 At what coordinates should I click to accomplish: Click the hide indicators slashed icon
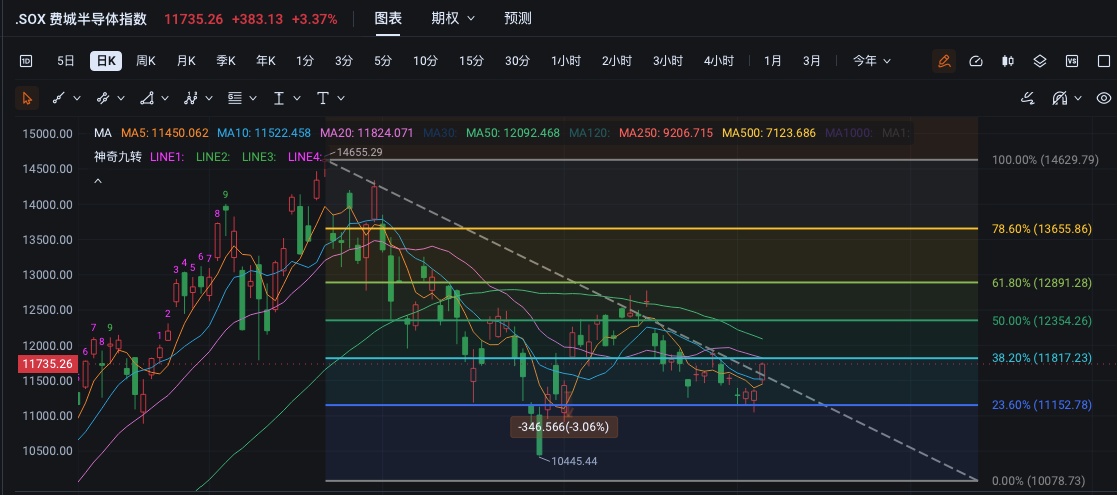pyautogui.click(x=1060, y=98)
